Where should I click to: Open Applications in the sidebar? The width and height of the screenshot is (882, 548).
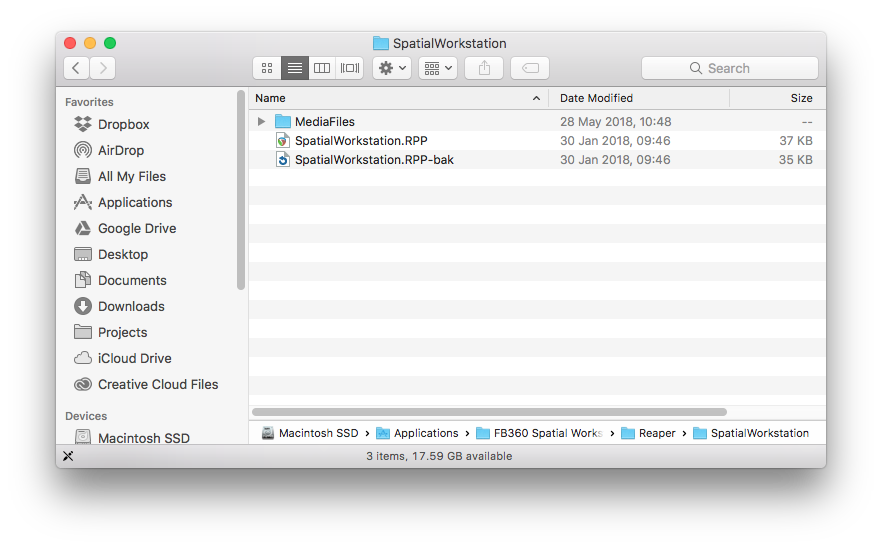(123, 202)
